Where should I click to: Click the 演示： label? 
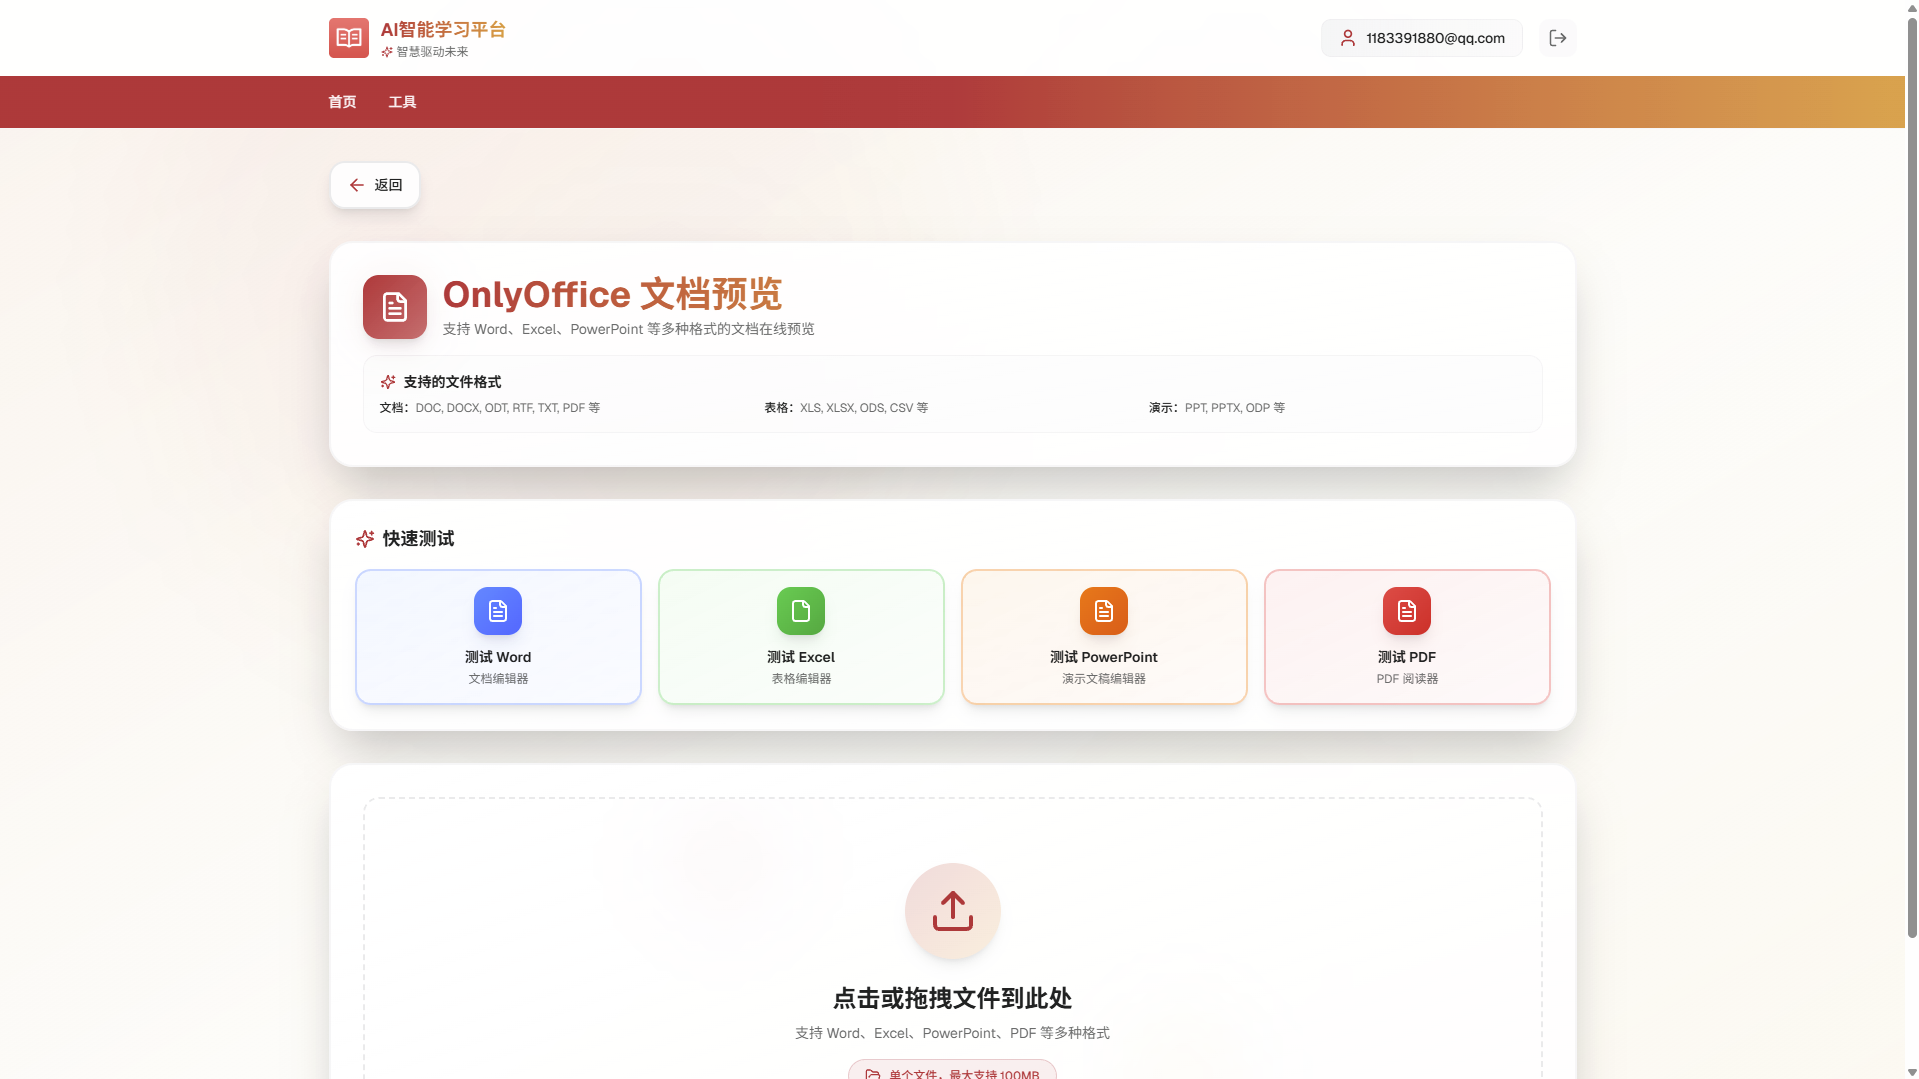pos(1164,408)
